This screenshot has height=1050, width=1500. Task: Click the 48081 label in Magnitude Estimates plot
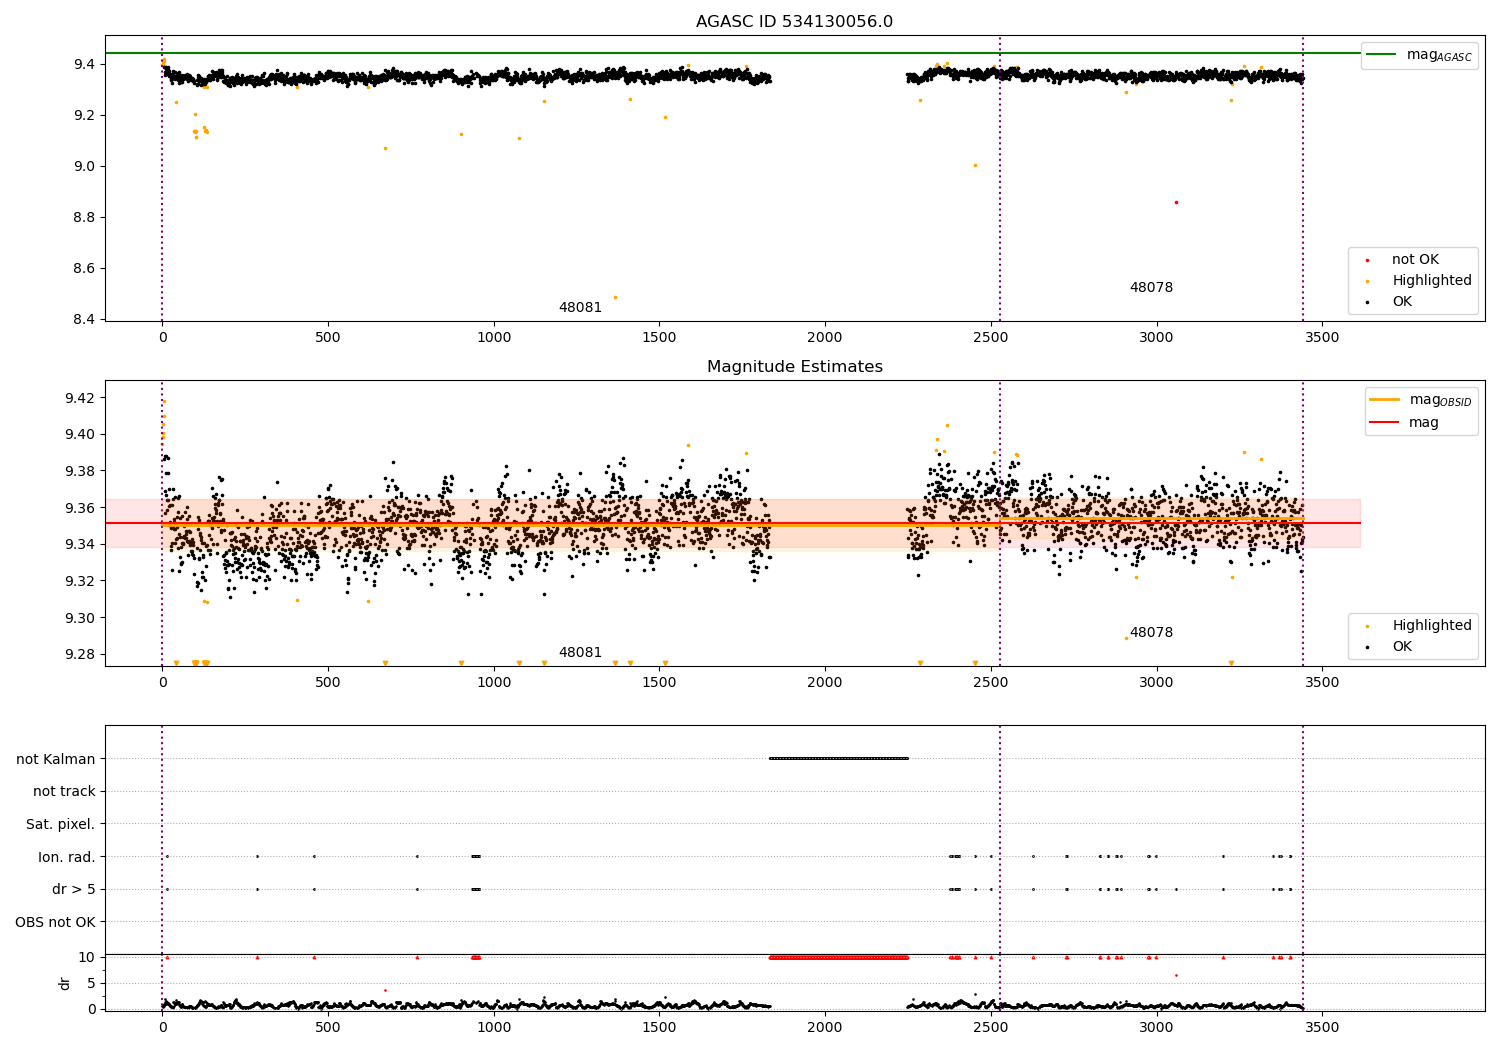click(580, 653)
